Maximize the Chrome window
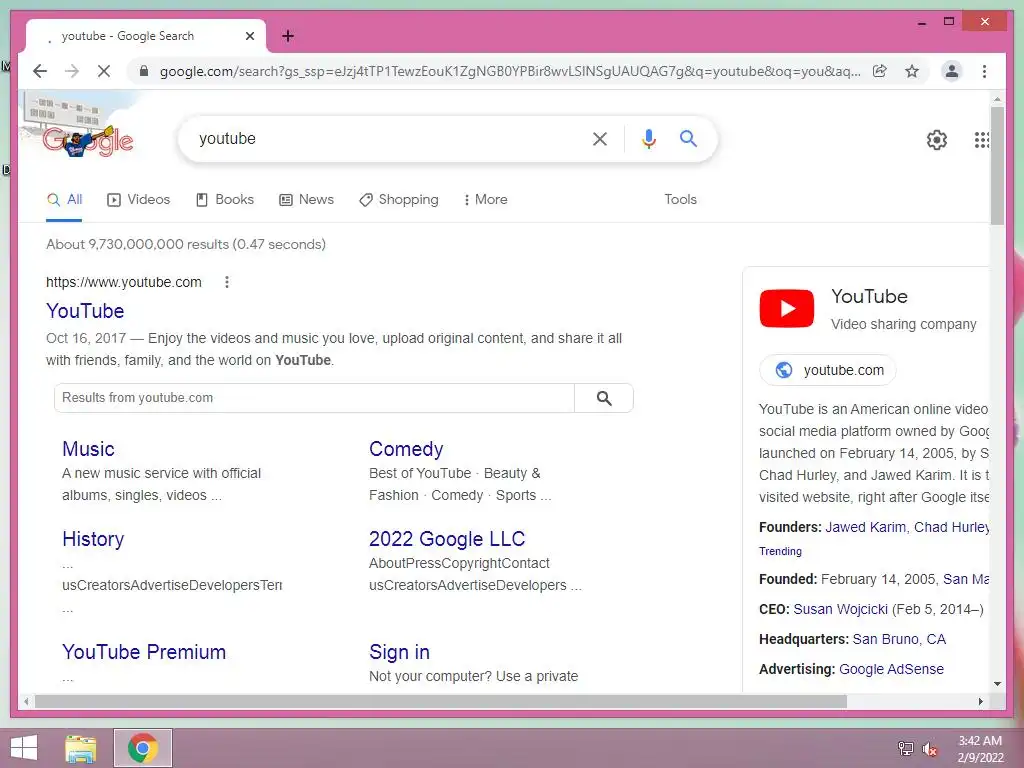This screenshot has height=768, width=1024. (949, 22)
